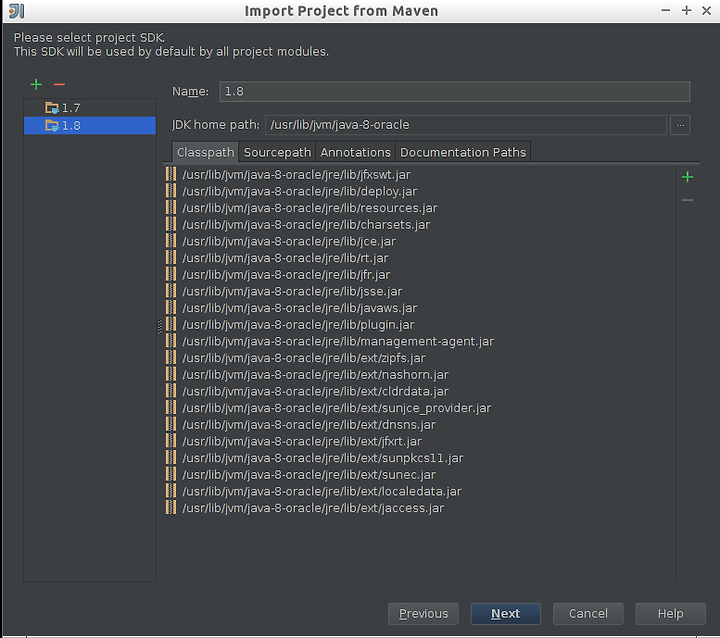Open the Documentation Paths tab
The width and height of the screenshot is (720, 638).
tap(463, 152)
